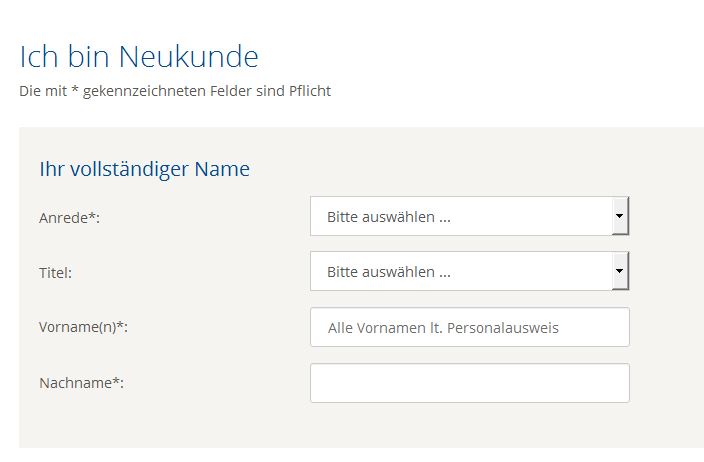Click the Vorname(n) input field

pyautogui.click(x=470, y=327)
